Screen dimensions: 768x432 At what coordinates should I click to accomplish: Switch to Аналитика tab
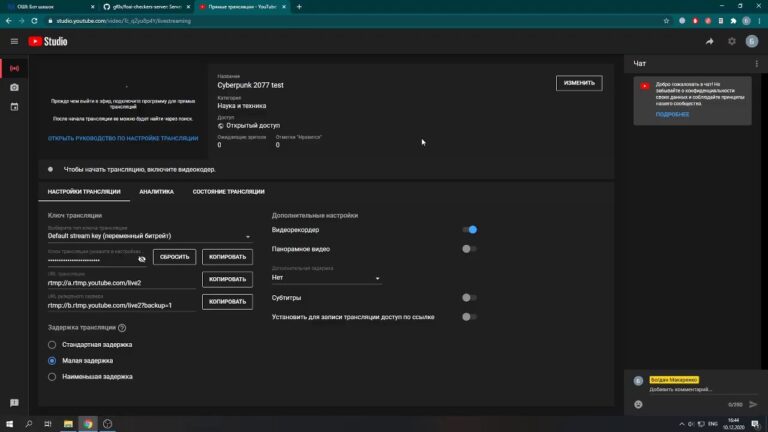pyautogui.click(x=156, y=192)
